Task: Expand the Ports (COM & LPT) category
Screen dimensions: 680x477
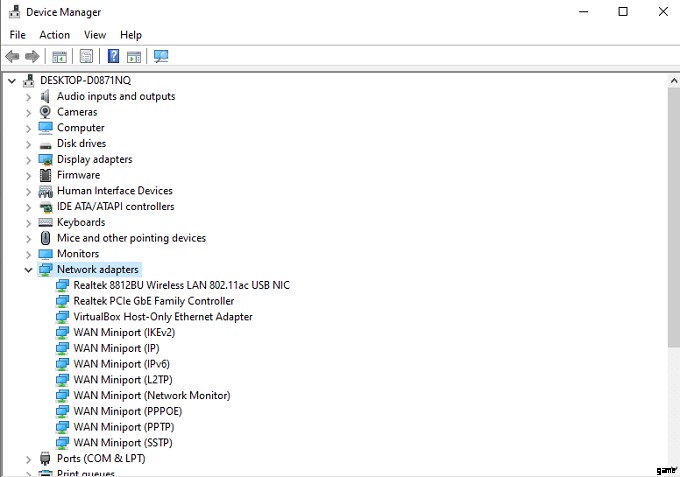Action: (28, 459)
